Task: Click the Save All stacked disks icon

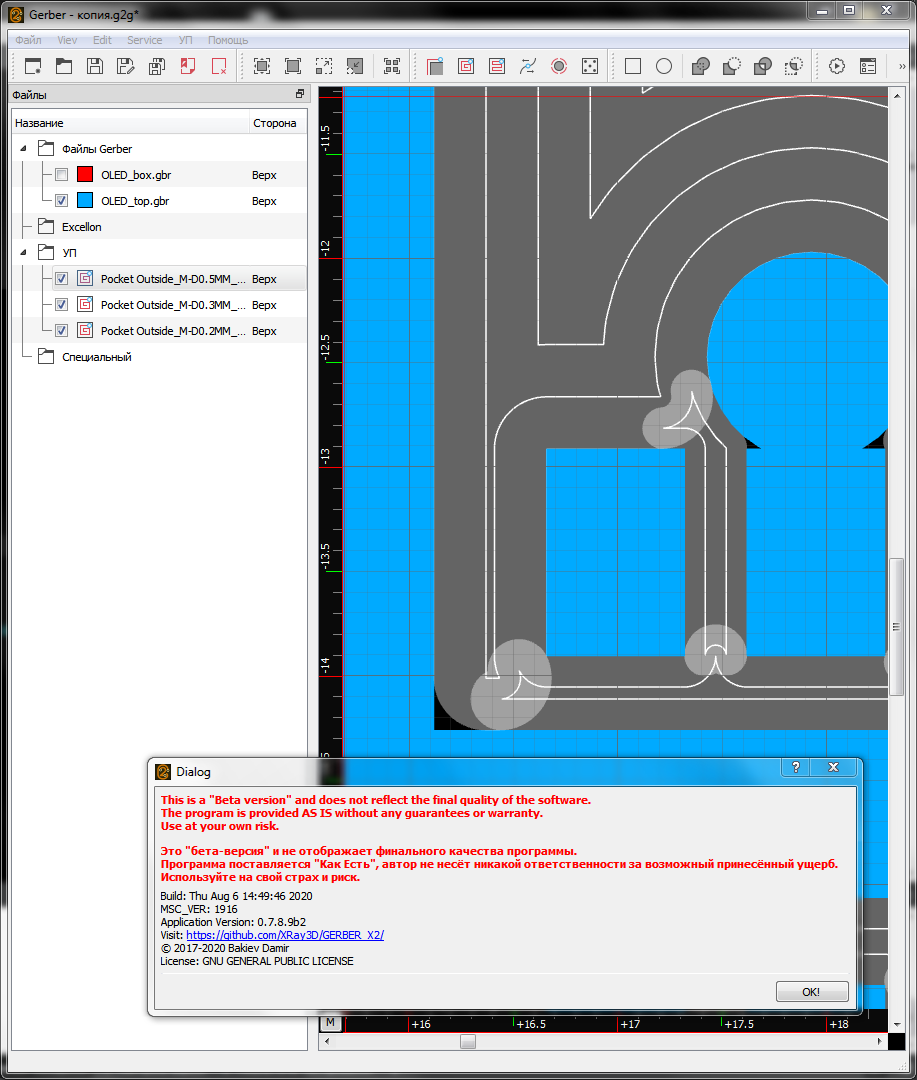Action: click(x=157, y=66)
